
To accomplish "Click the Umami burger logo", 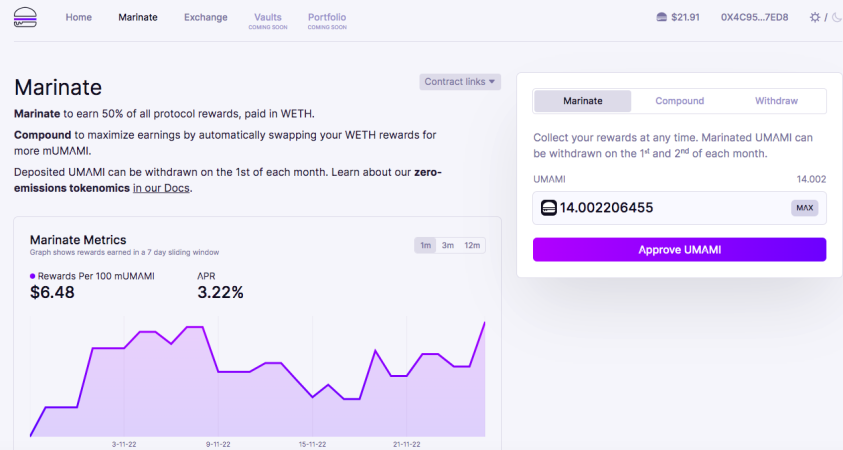I will (25, 17).
